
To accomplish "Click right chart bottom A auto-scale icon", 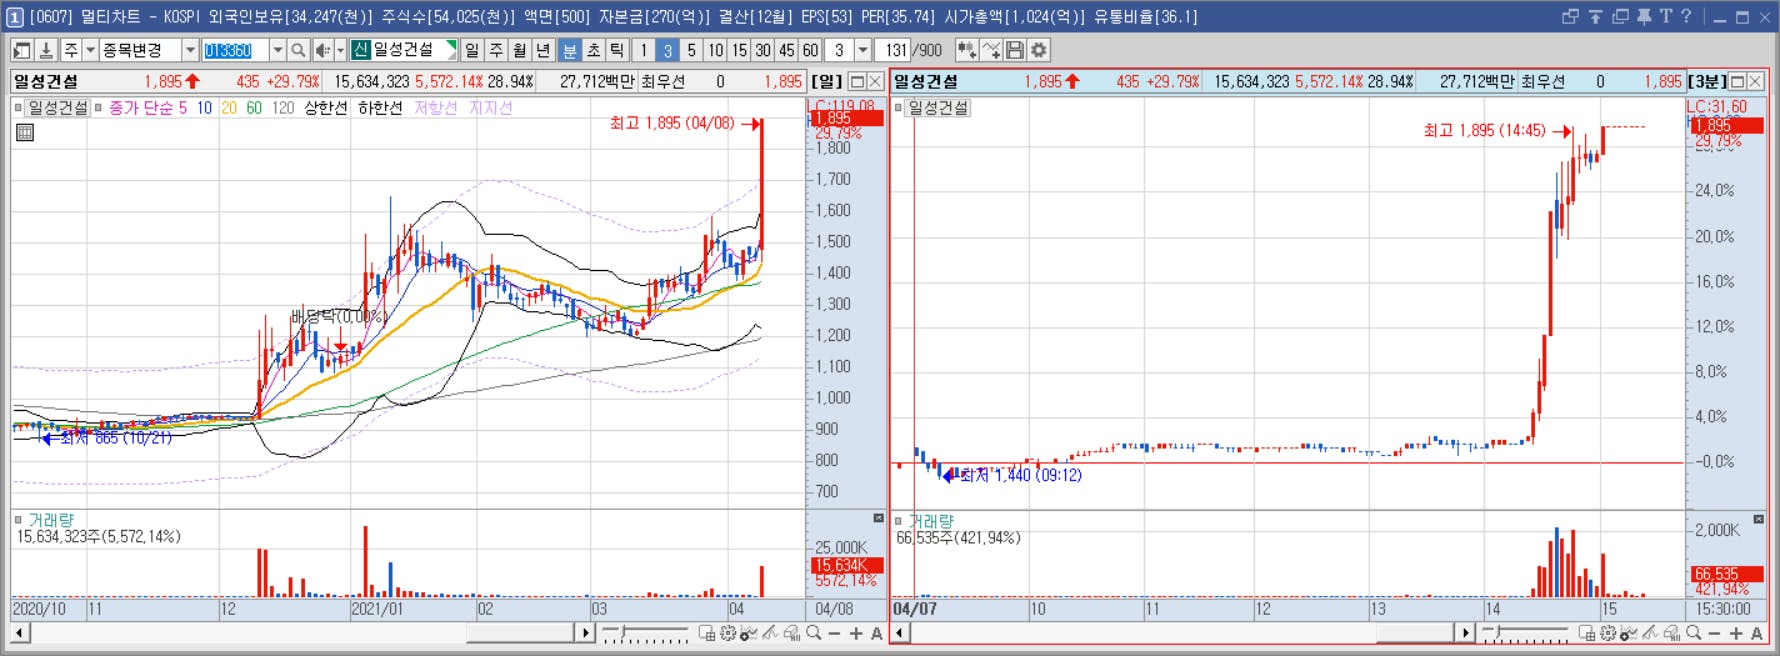I will point(1757,633).
